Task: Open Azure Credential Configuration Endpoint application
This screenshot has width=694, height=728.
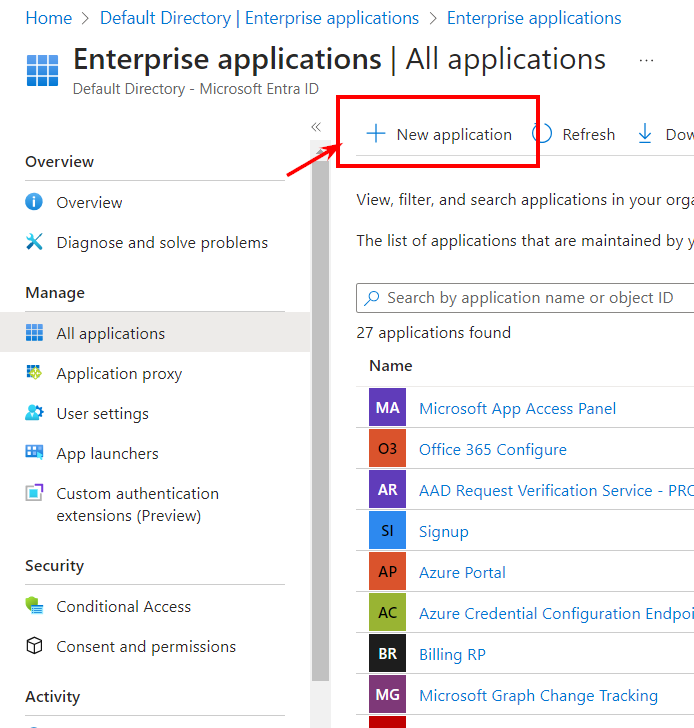Action: coord(556,613)
